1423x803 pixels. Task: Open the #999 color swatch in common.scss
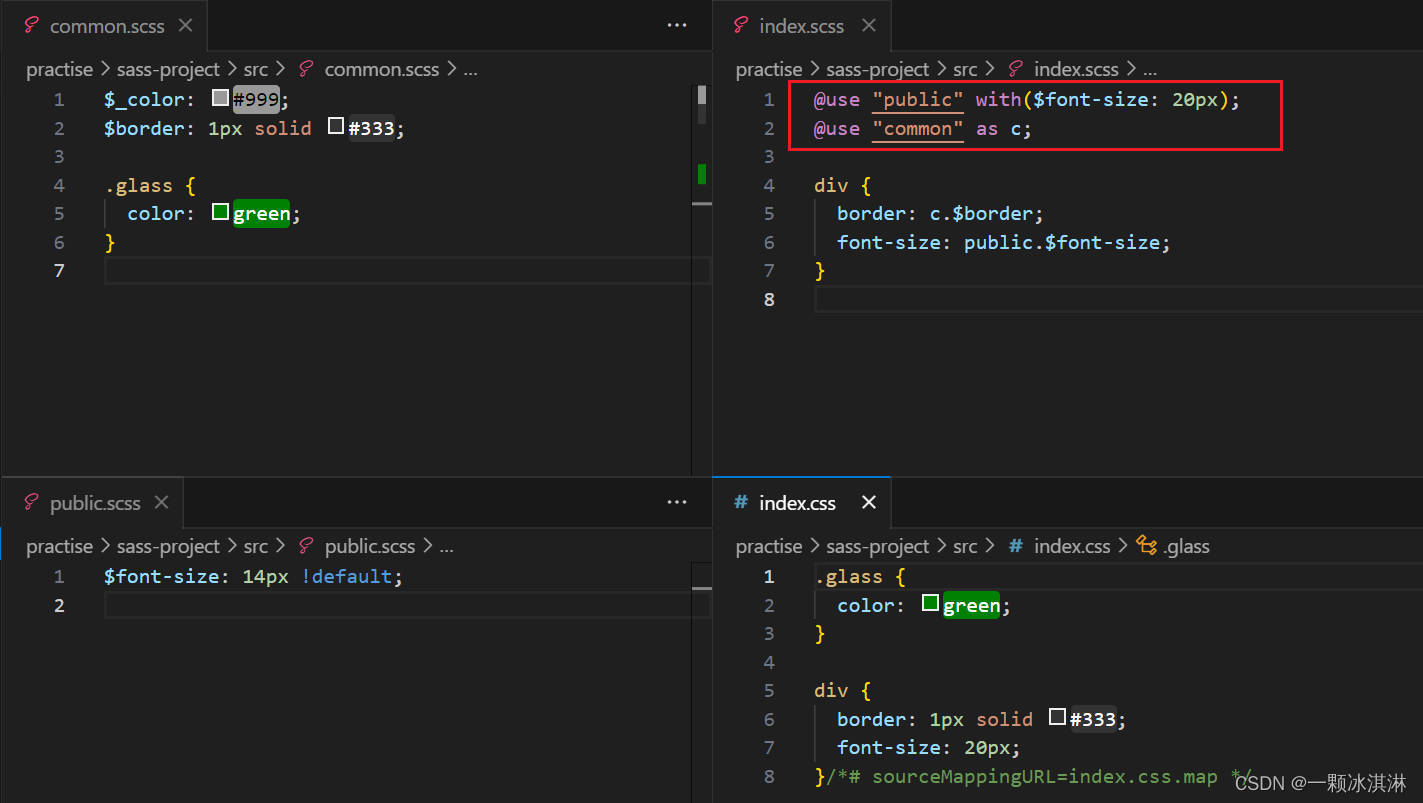(221, 99)
